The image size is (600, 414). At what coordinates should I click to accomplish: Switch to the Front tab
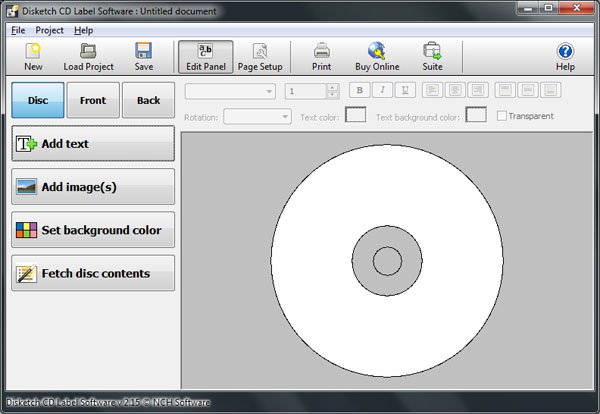click(x=93, y=100)
